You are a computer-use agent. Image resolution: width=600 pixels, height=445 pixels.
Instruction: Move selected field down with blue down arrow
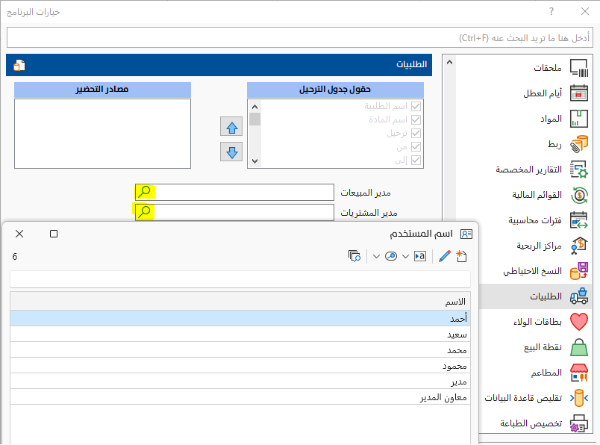232,152
